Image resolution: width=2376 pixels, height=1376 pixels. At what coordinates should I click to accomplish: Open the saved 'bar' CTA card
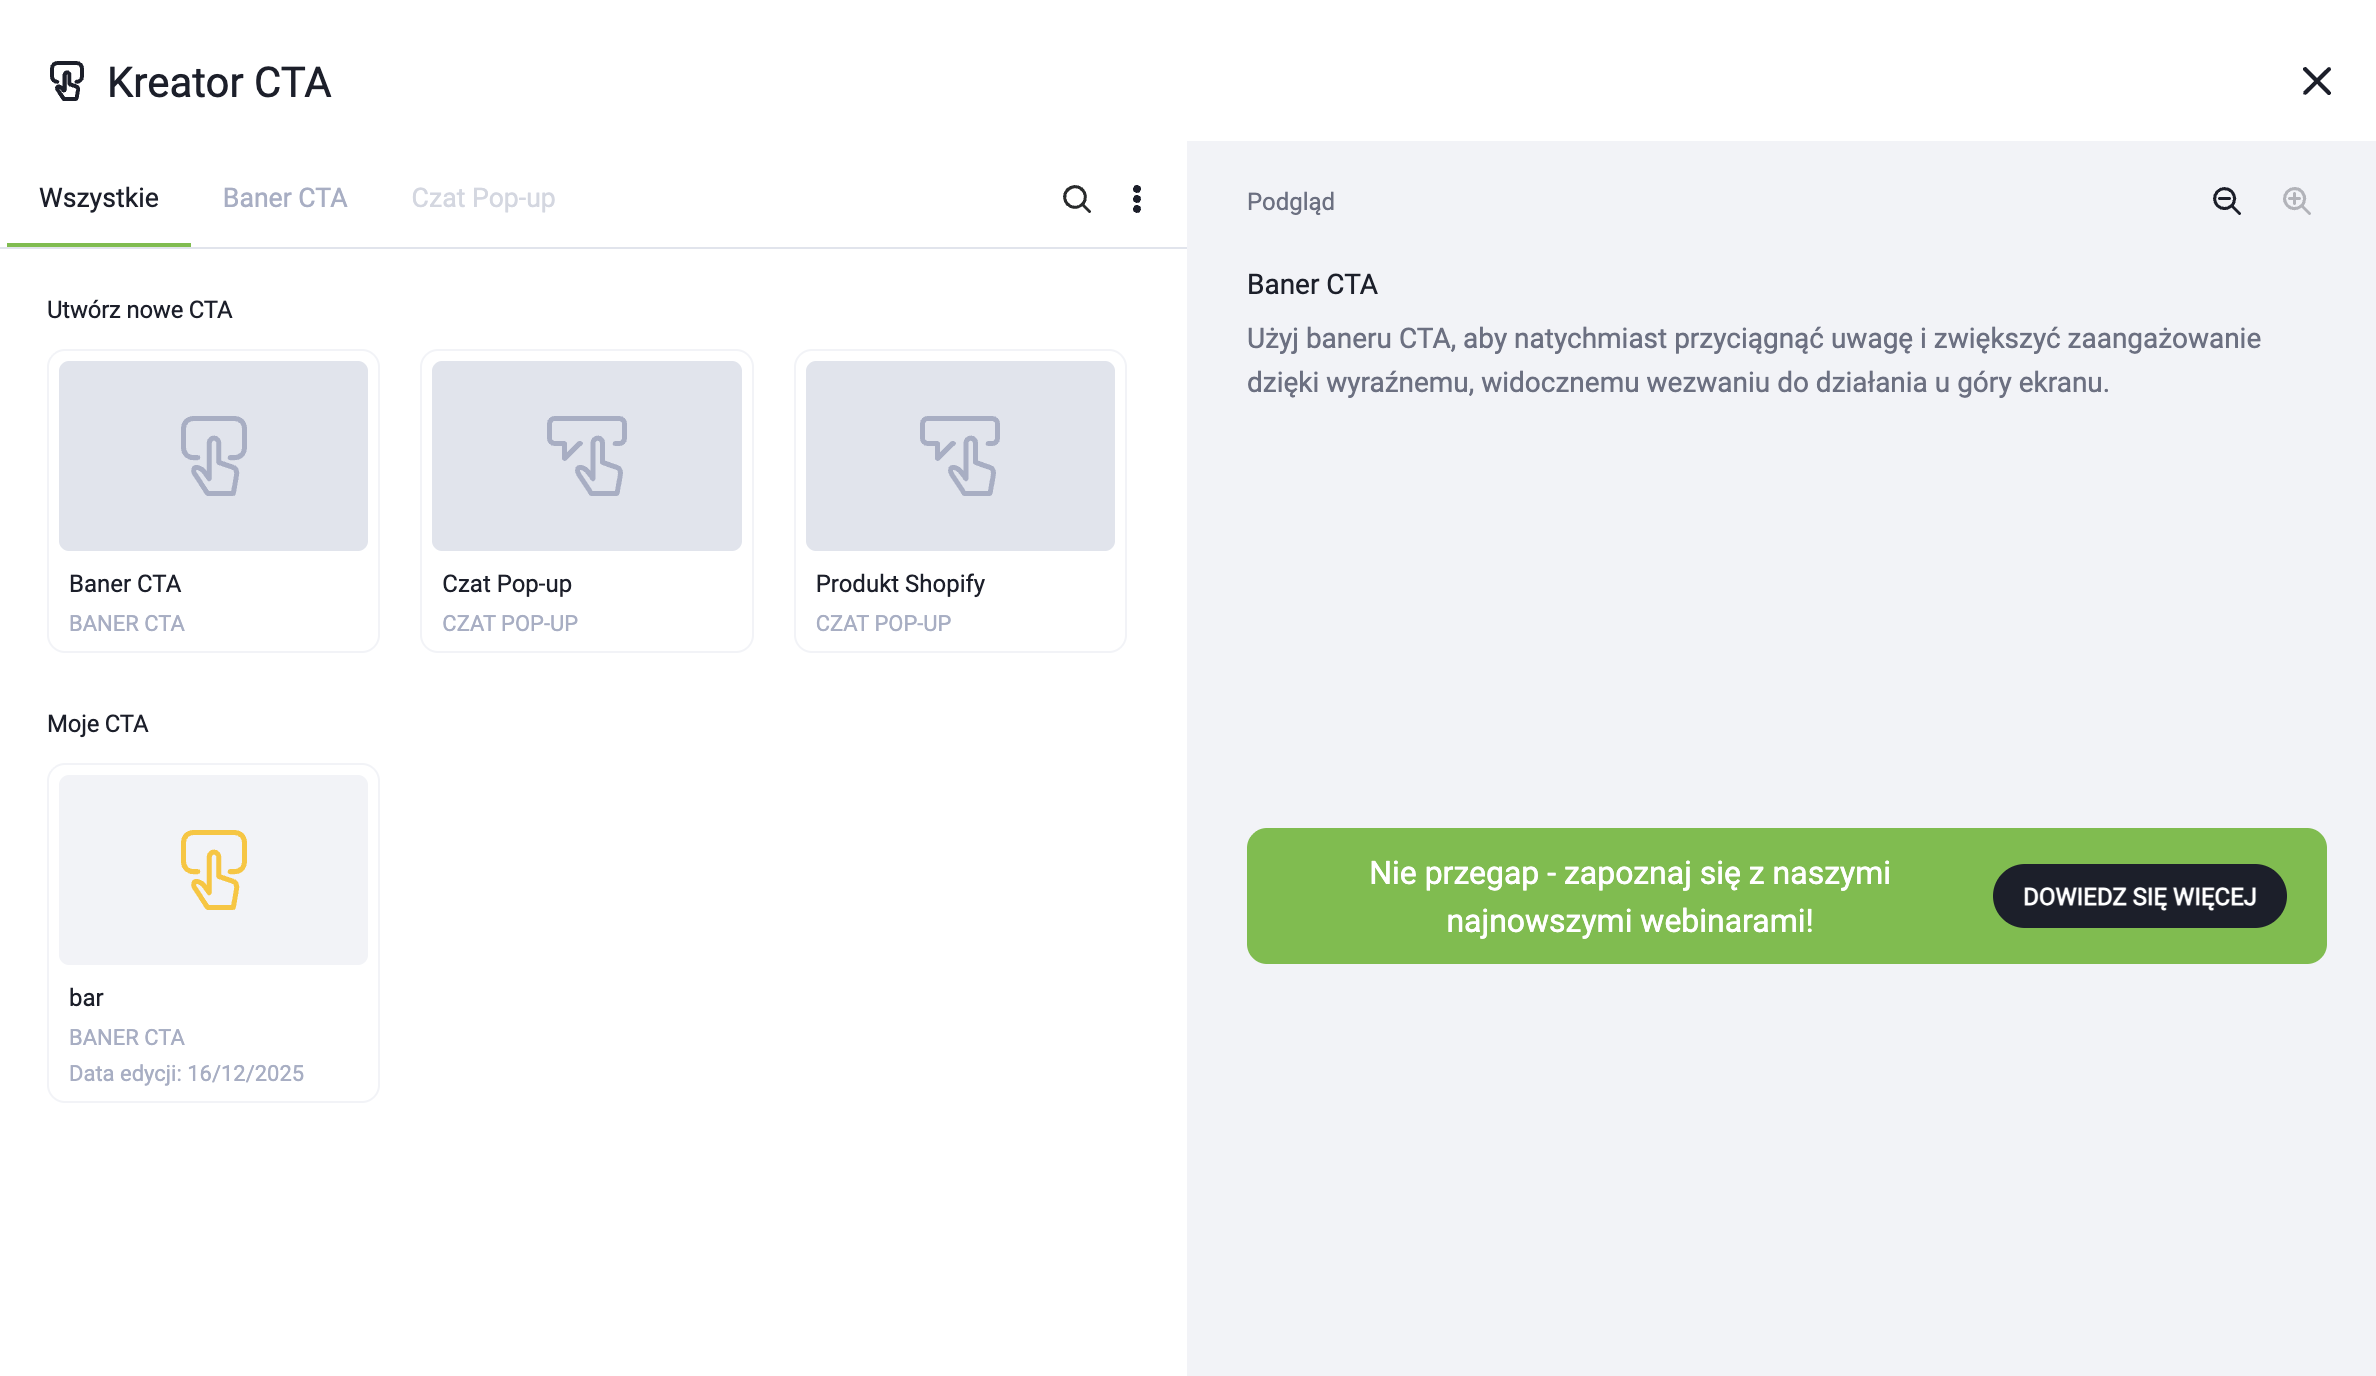pos(87,998)
